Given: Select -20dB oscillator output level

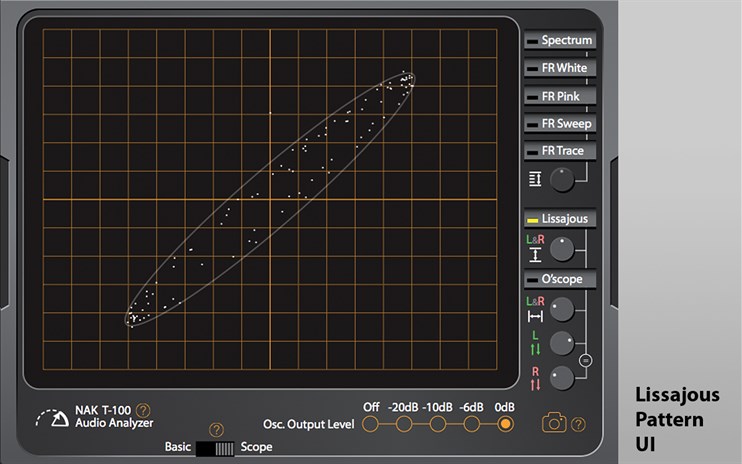Looking at the screenshot, I should coord(404,424).
